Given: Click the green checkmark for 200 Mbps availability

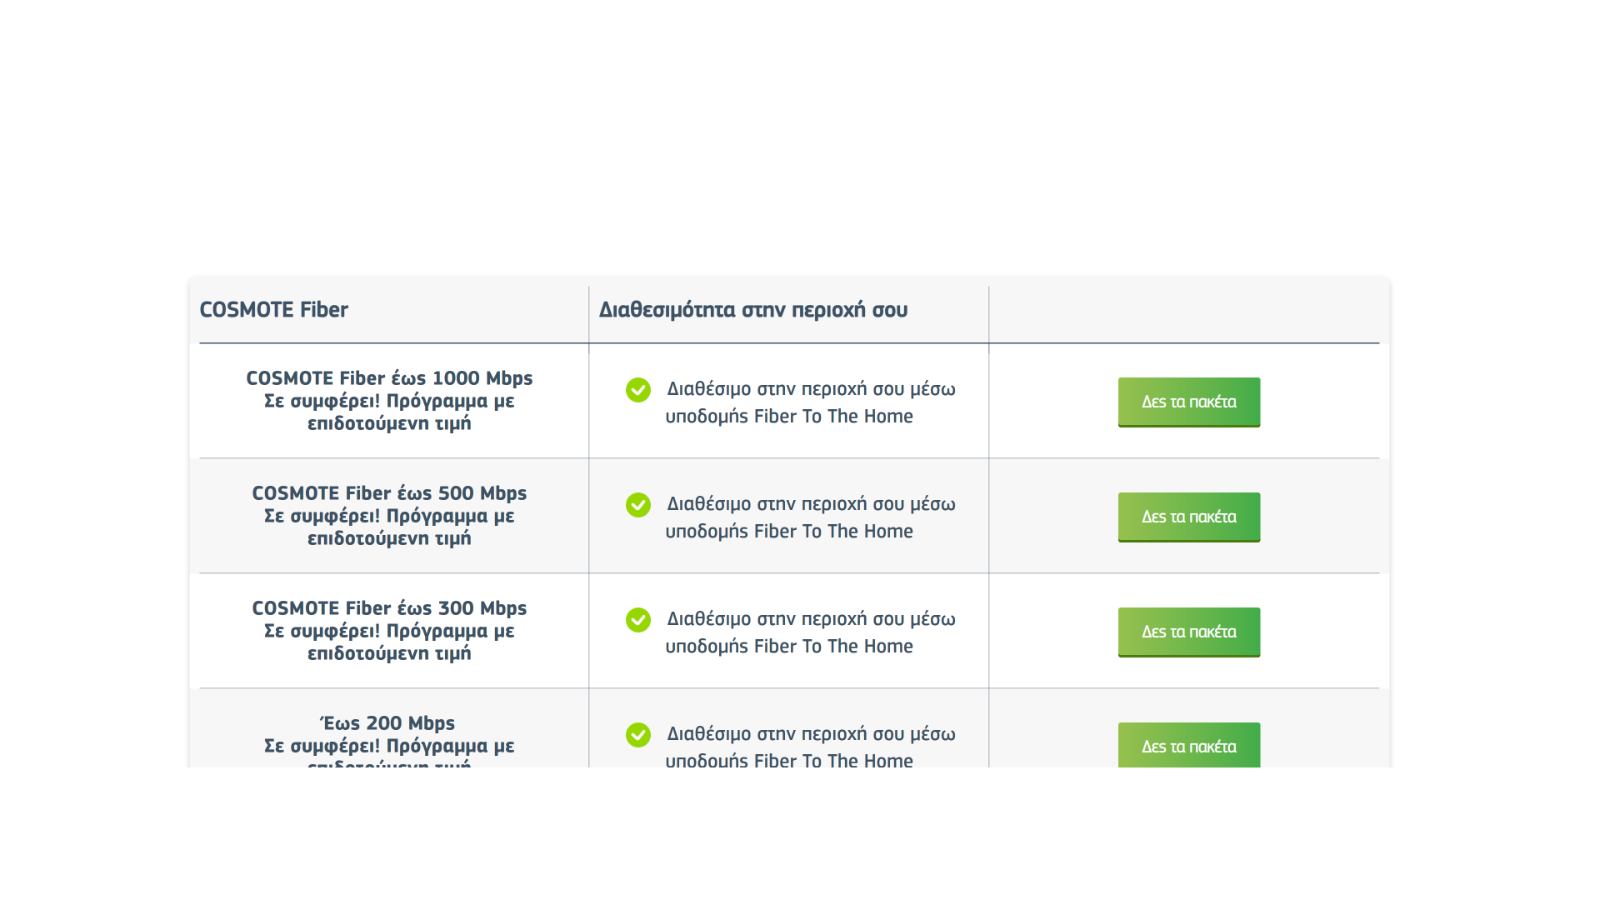Looking at the screenshot, I should tap(638, 735).
